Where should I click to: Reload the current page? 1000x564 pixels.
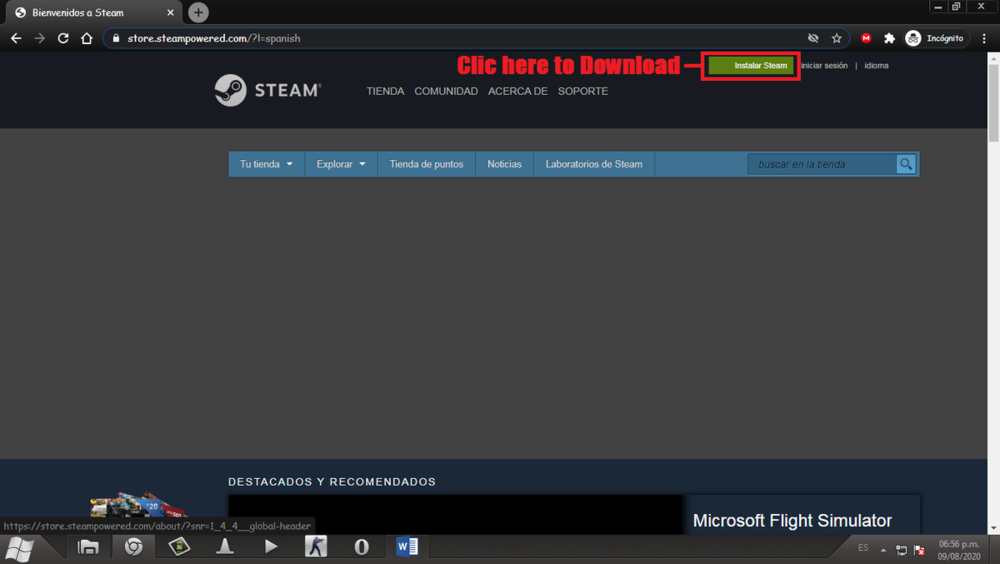(x=63, y=38)
